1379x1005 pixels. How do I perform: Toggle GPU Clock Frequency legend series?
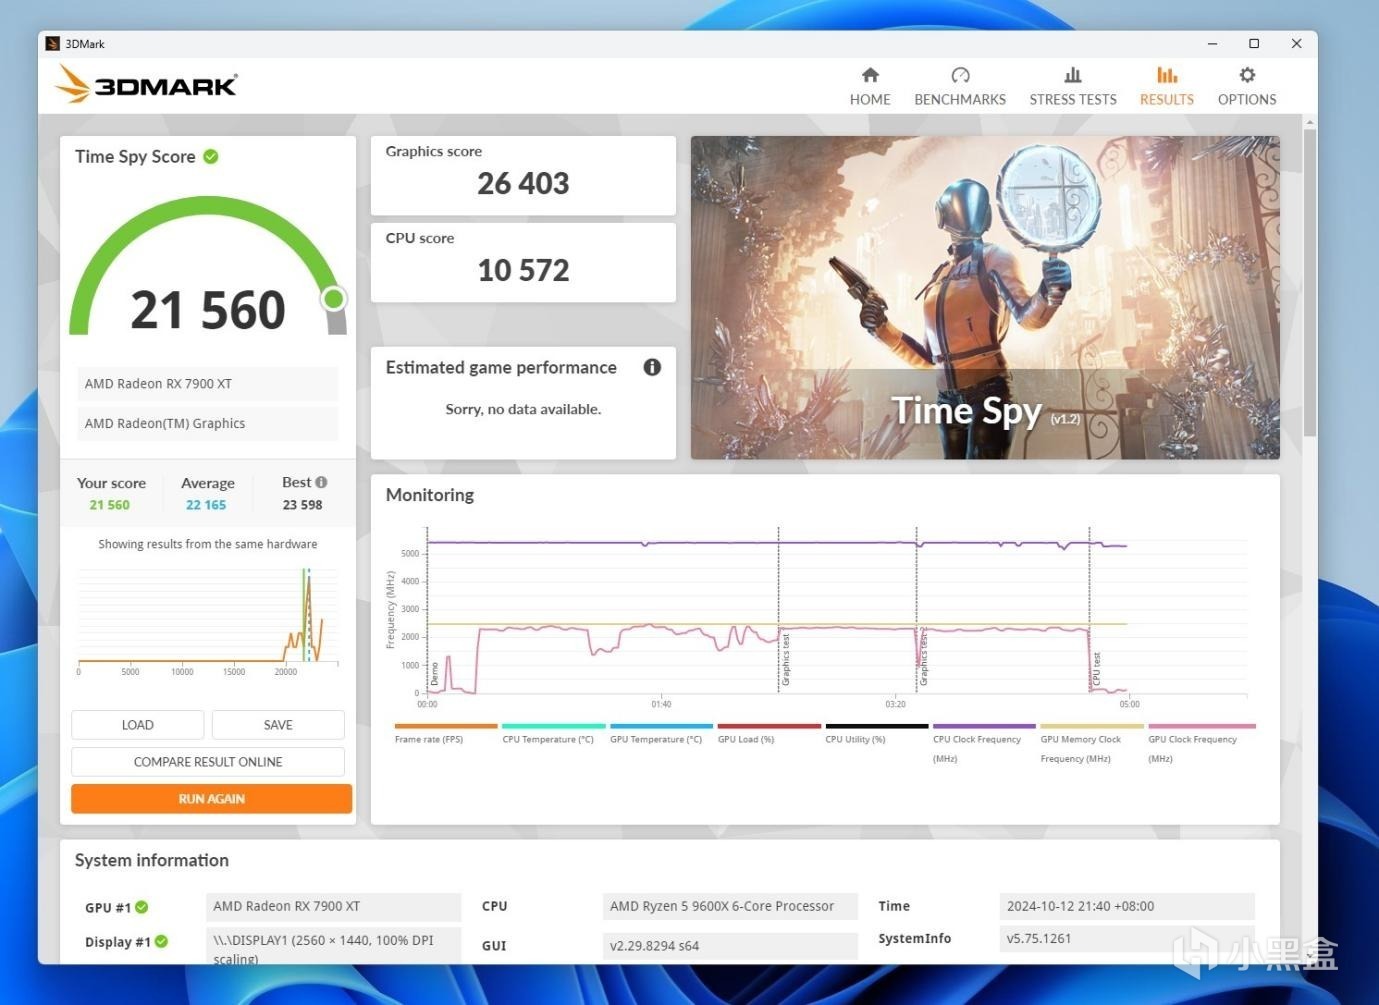(1200, 744)
